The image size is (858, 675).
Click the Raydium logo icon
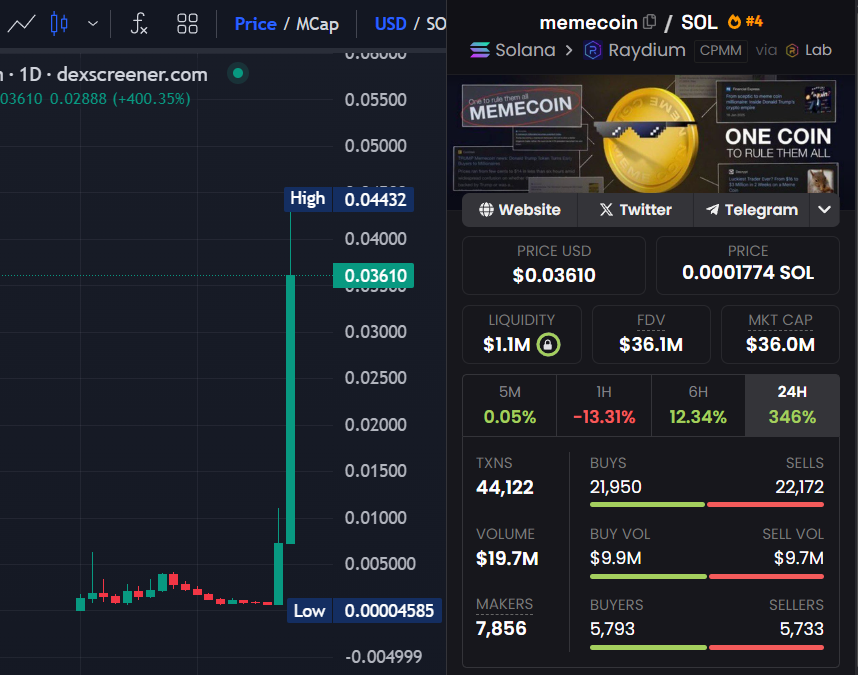click(593, 50)
